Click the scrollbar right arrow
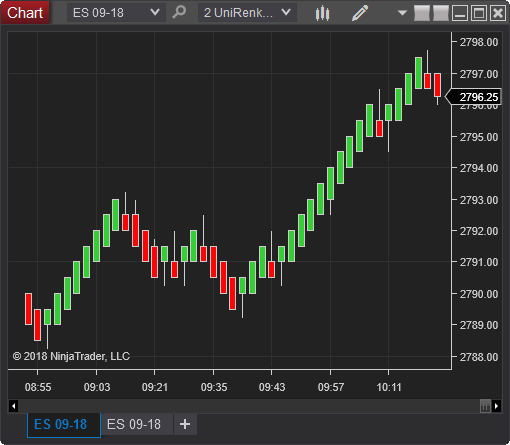Viewport: 510px width, 445px height. 497,406
